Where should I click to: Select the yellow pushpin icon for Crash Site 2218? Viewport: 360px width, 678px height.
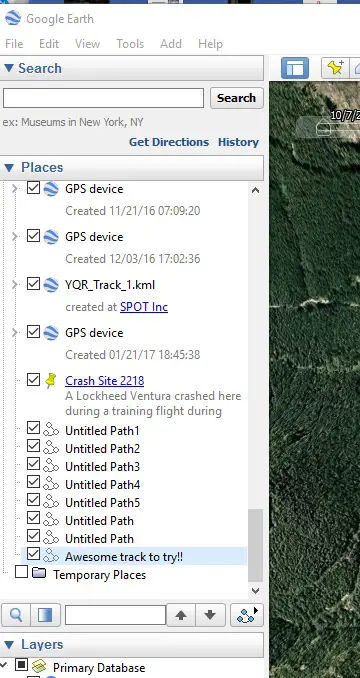51,381
